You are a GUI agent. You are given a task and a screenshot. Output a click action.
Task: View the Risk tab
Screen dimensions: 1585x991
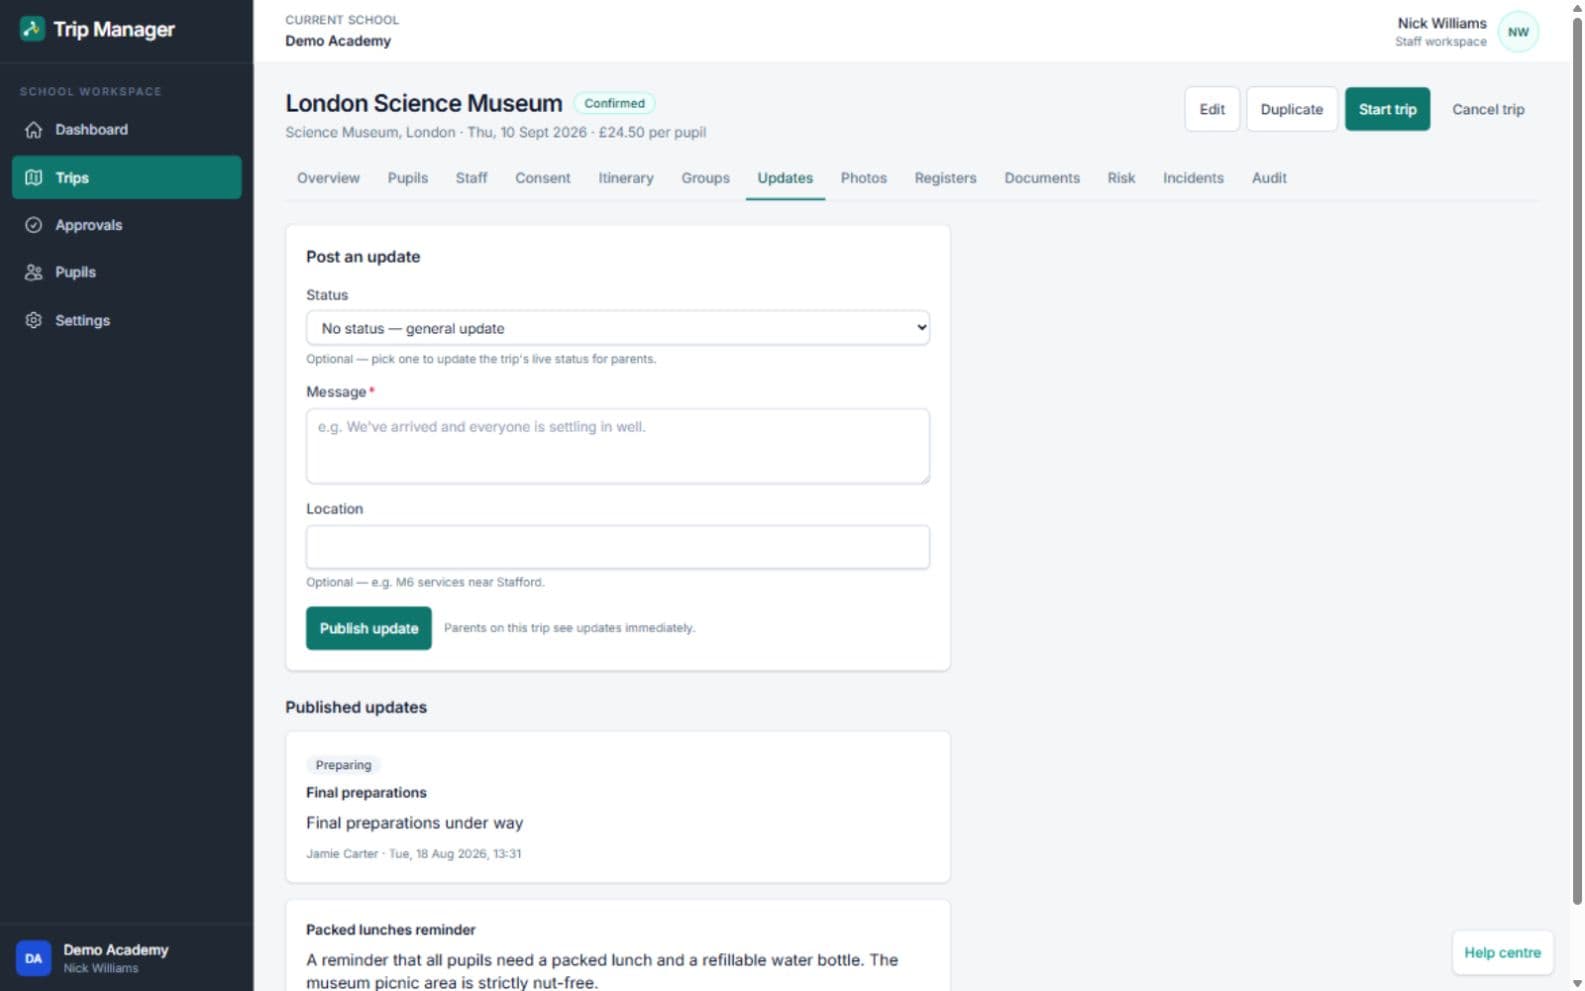tap(1120, 178)
